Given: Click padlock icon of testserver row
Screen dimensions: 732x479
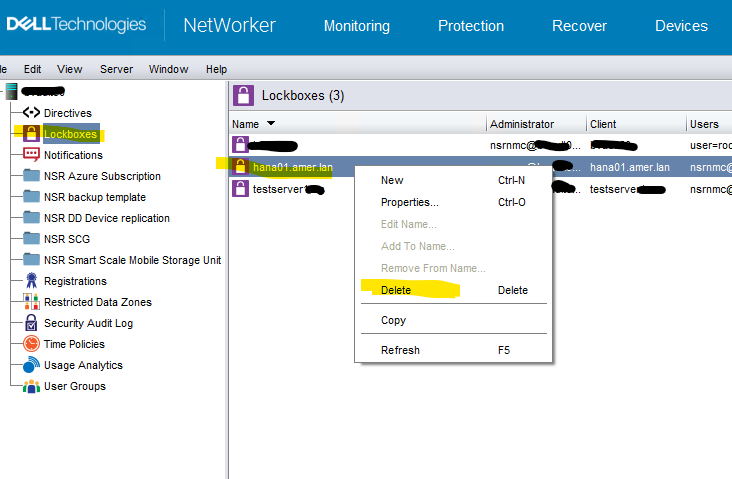Looking at the screenshot, I should [240, 189].
